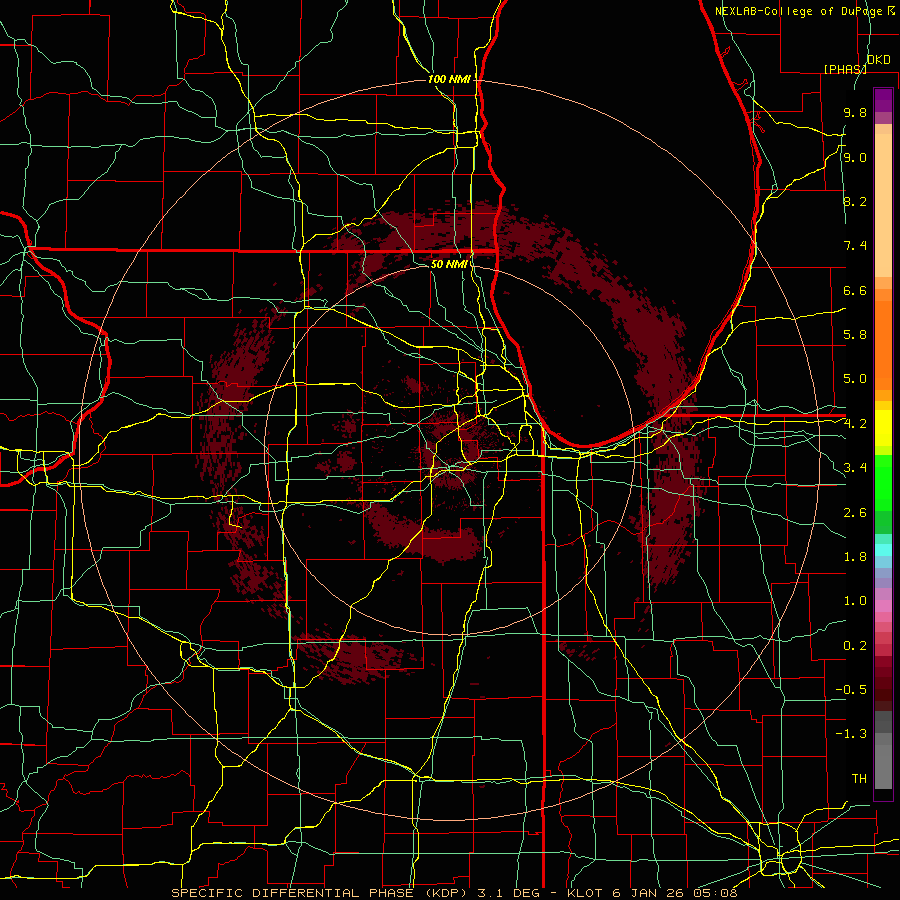Click the 4.2 value on color scale
Viewport: 900px width, 900px height.
click(x=855, y=424)
